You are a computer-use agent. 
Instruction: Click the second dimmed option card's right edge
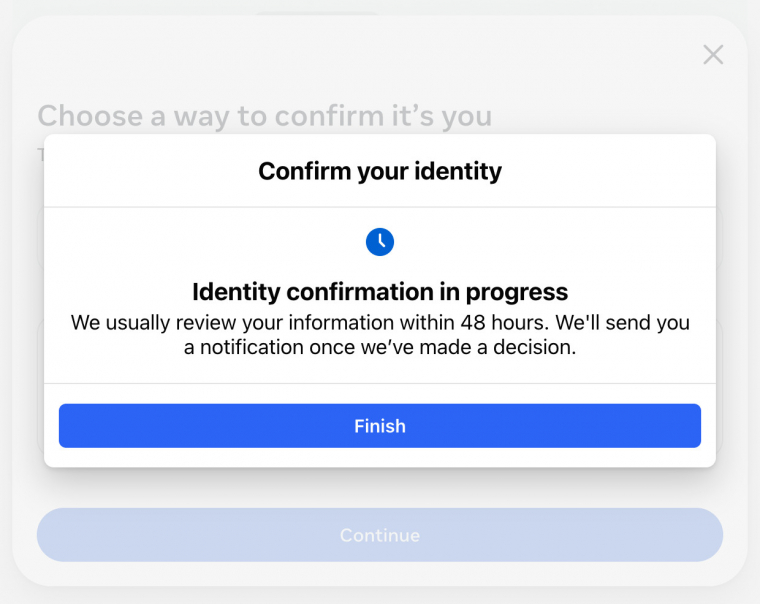(x=719, y=386)
